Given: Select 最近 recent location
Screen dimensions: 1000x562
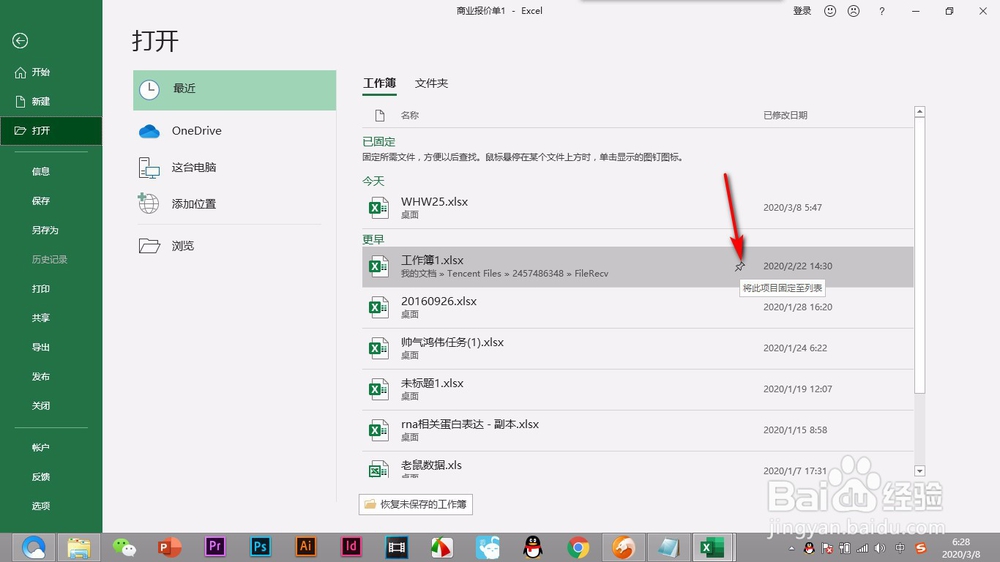Looking at the screenshot, I should 234,90.
